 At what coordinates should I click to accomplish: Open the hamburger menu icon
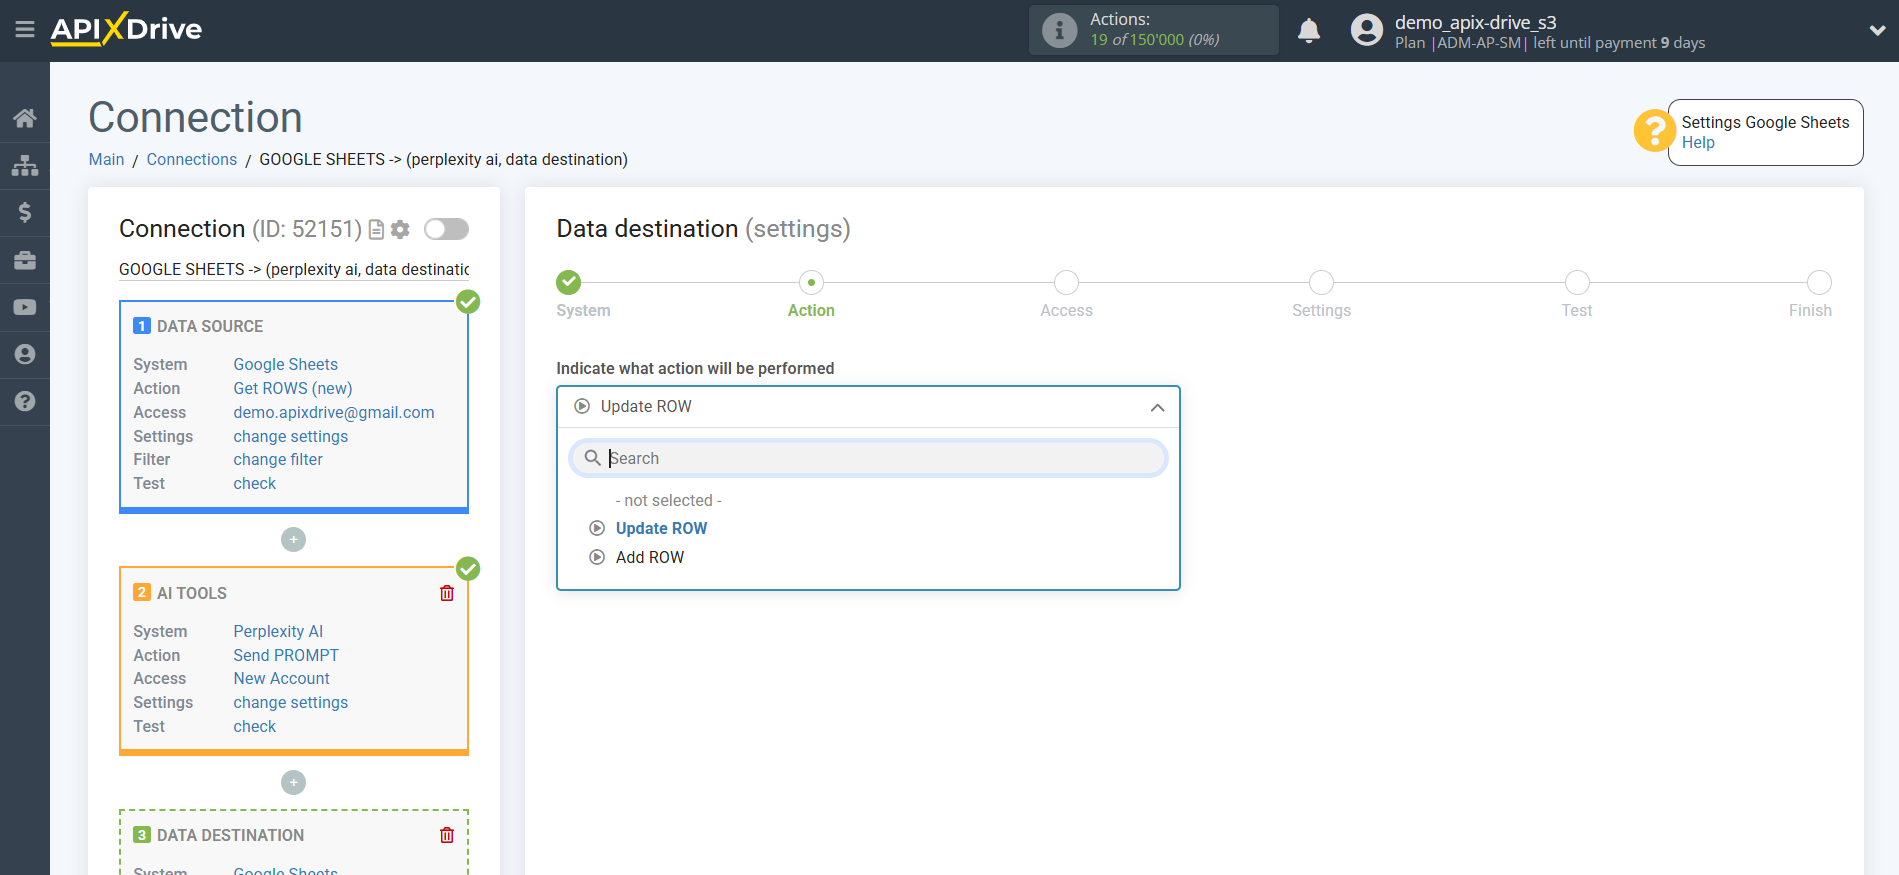[25, 30]
